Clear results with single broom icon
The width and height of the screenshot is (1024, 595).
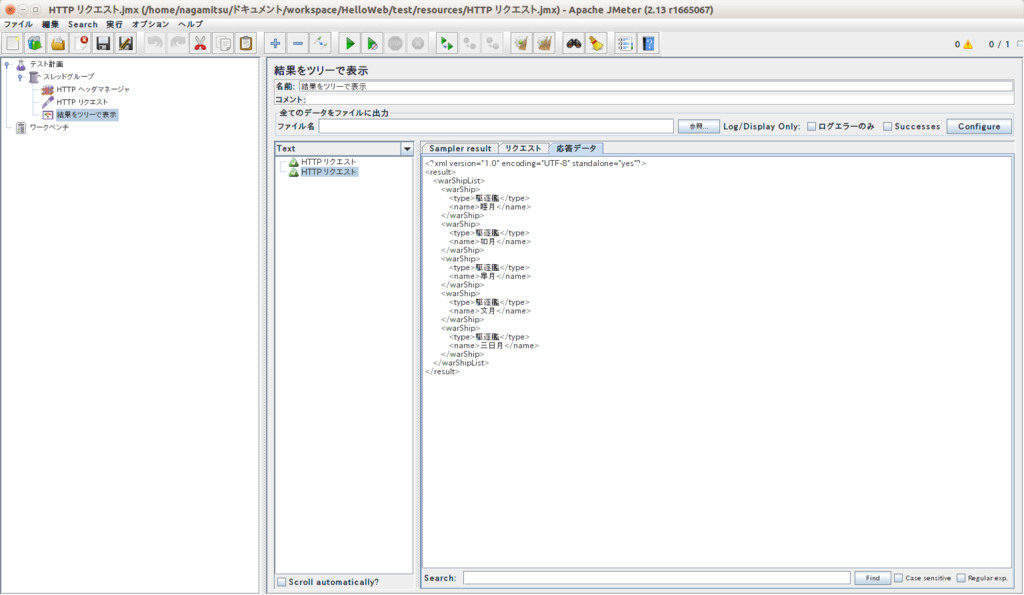pyautogui.click(x=521, y=44)
